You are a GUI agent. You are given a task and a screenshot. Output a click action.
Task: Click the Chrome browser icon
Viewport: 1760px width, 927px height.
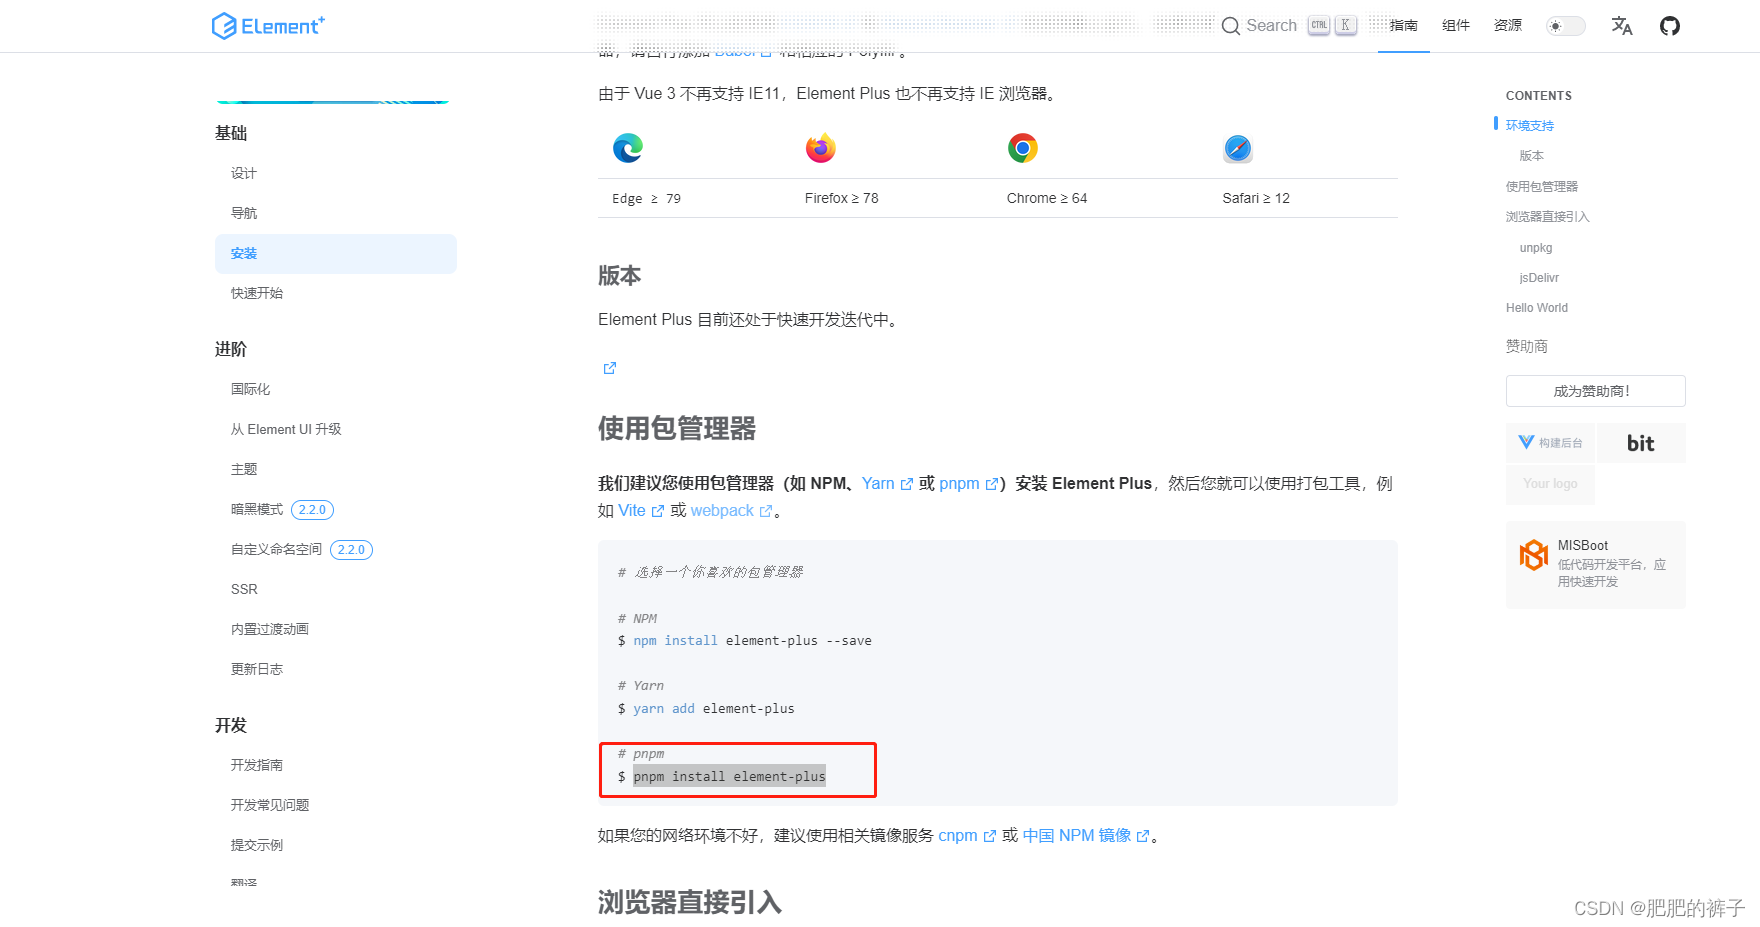1023,148
